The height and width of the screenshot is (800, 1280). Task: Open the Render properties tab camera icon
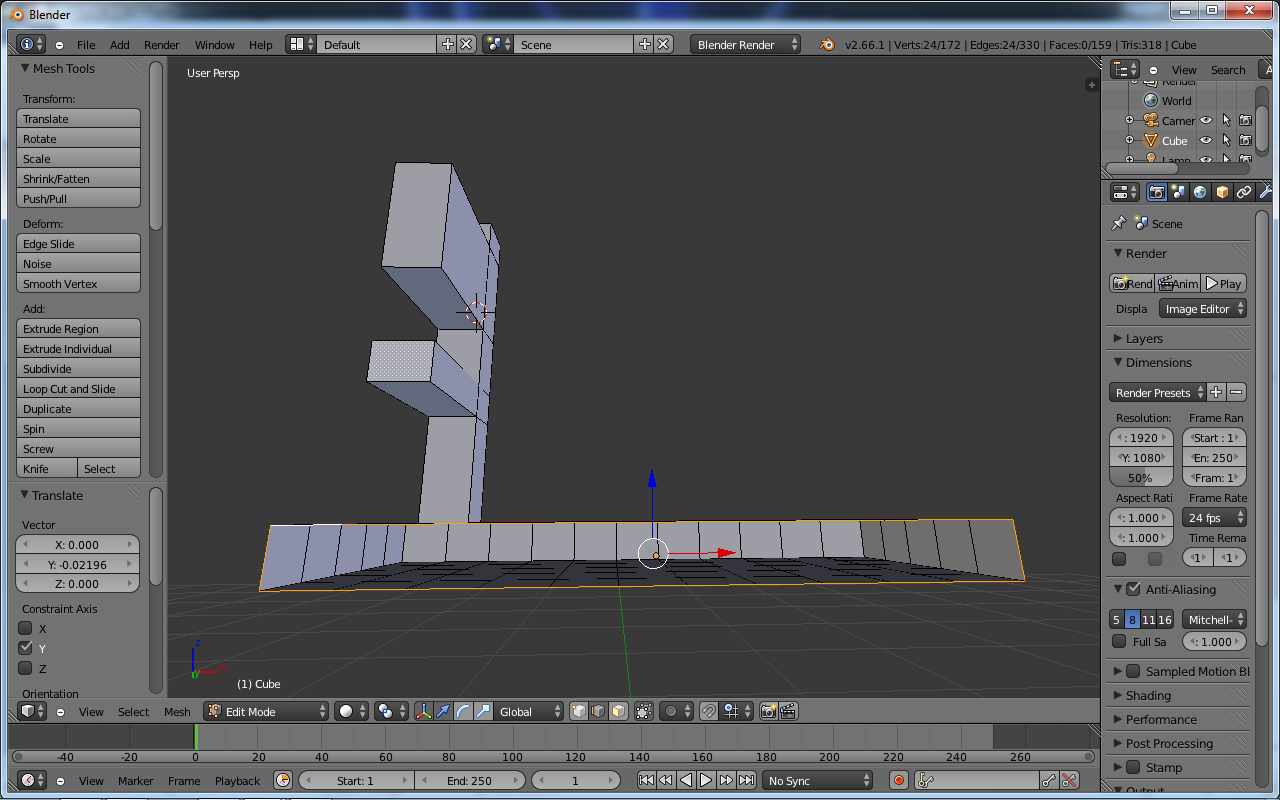click(x=1157, y=191)
